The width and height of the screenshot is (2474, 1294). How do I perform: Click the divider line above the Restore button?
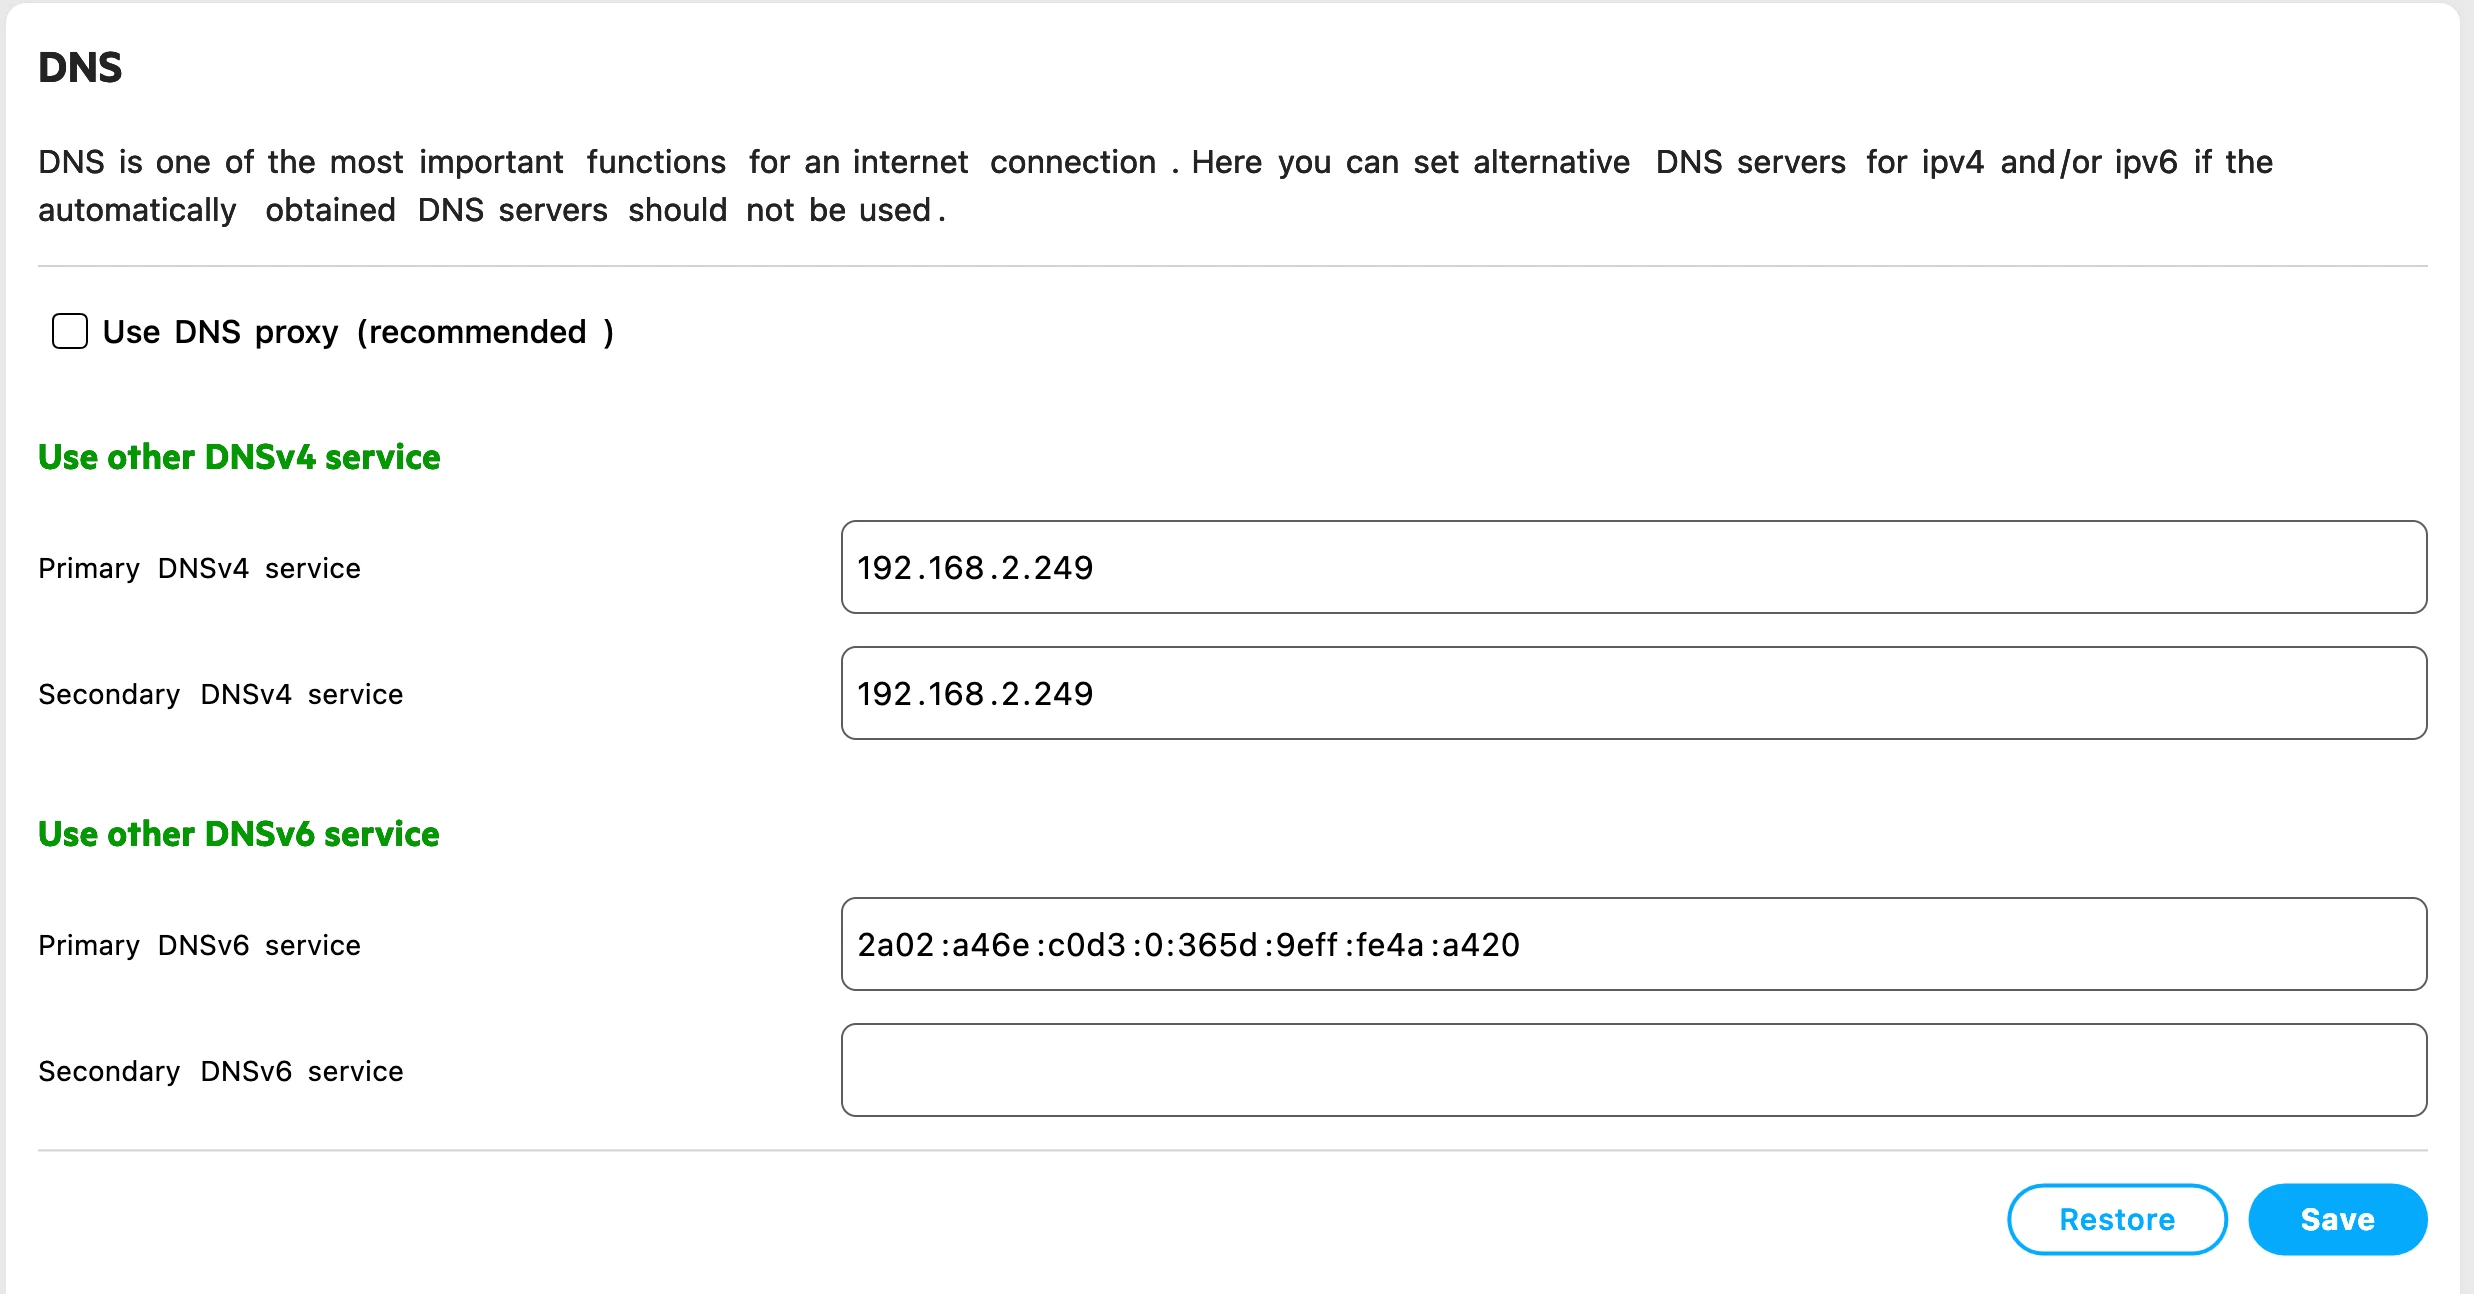coord(1233,1150)
